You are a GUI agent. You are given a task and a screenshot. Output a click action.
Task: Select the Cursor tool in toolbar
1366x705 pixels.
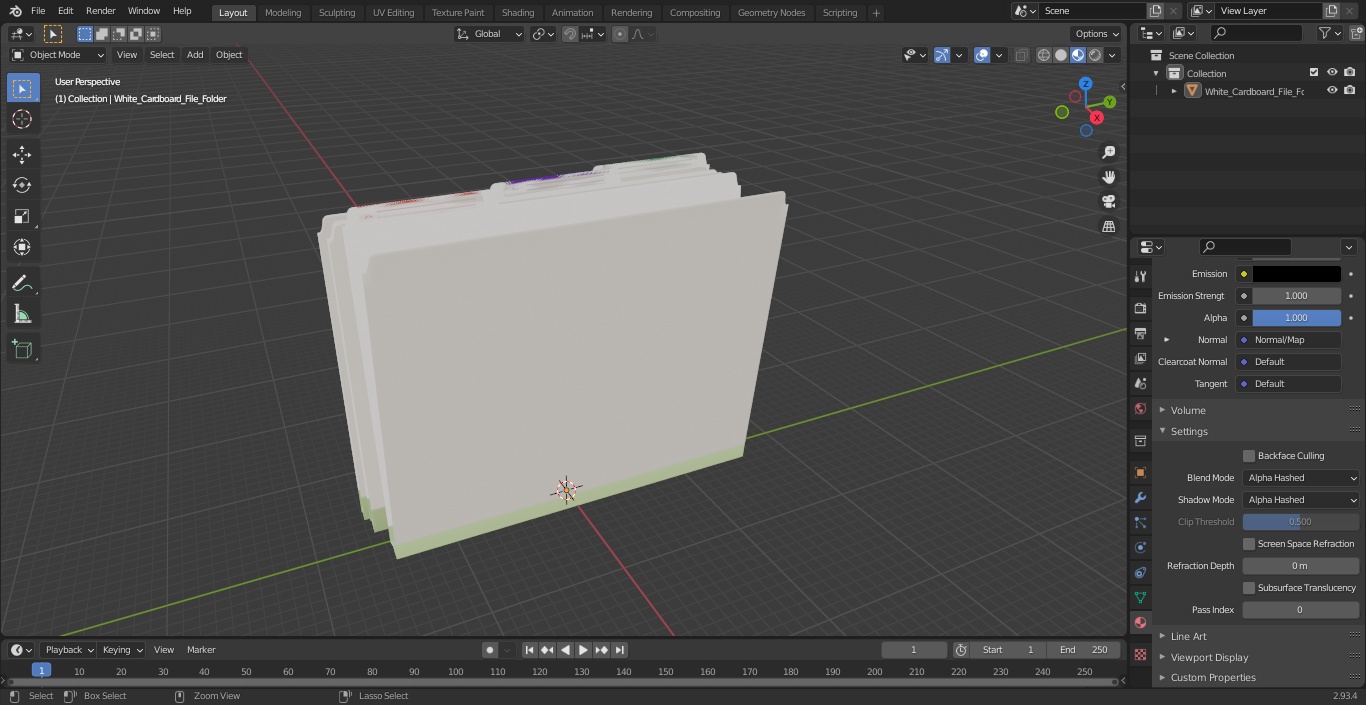click(x=22, y=119)
